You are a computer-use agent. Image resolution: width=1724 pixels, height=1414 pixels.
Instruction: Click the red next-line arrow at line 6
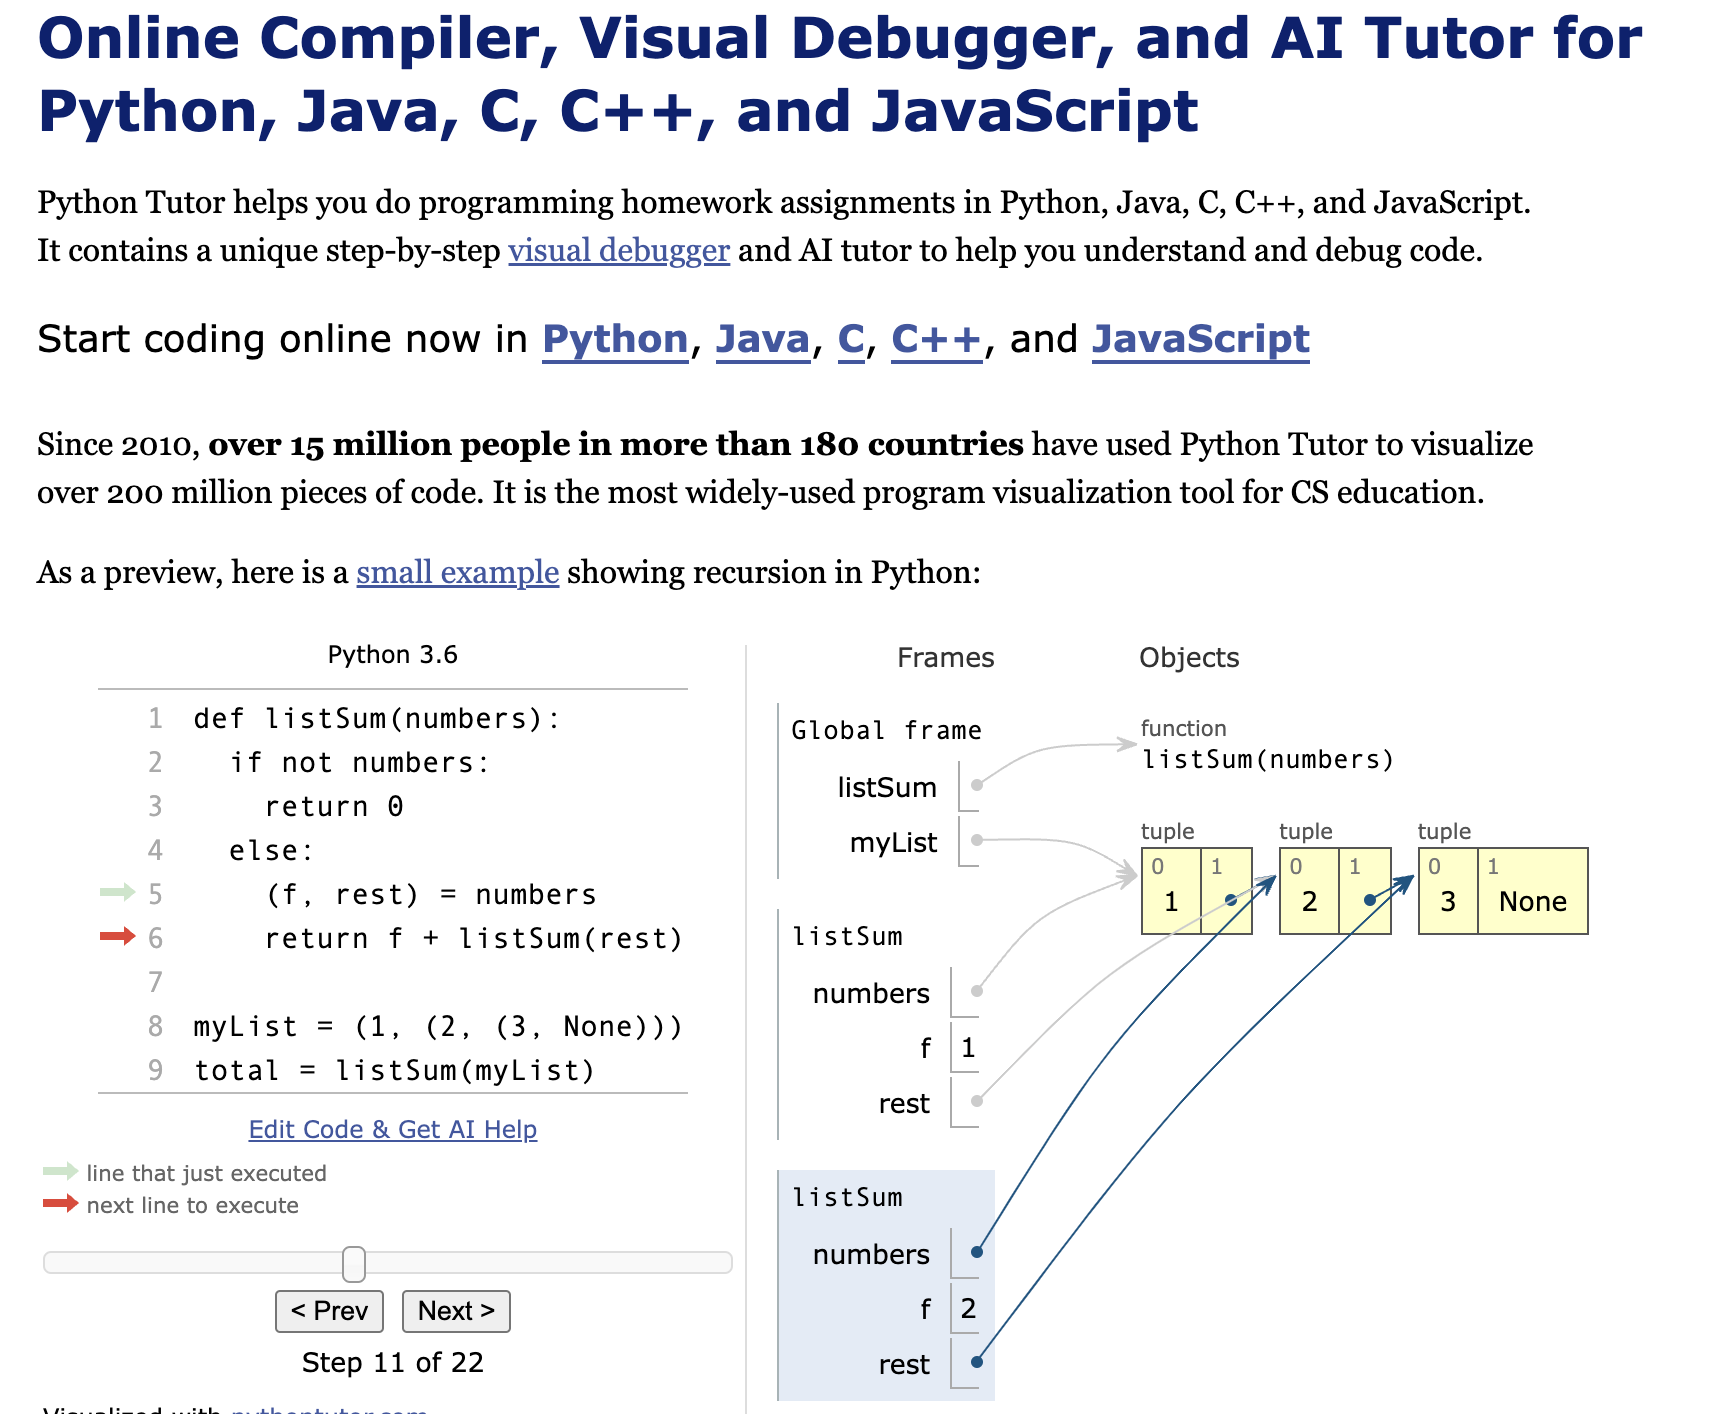click(x=117, y=937)
